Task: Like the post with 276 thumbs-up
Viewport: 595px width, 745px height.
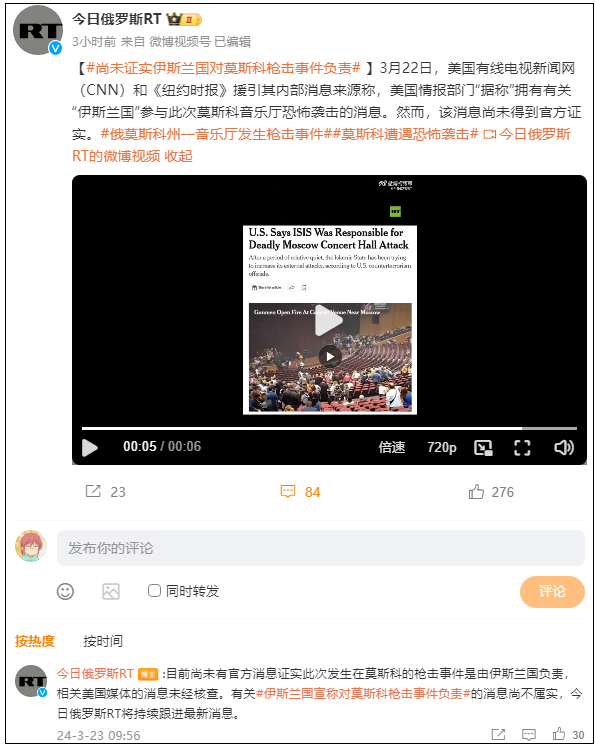Action: tap(476, 491)
